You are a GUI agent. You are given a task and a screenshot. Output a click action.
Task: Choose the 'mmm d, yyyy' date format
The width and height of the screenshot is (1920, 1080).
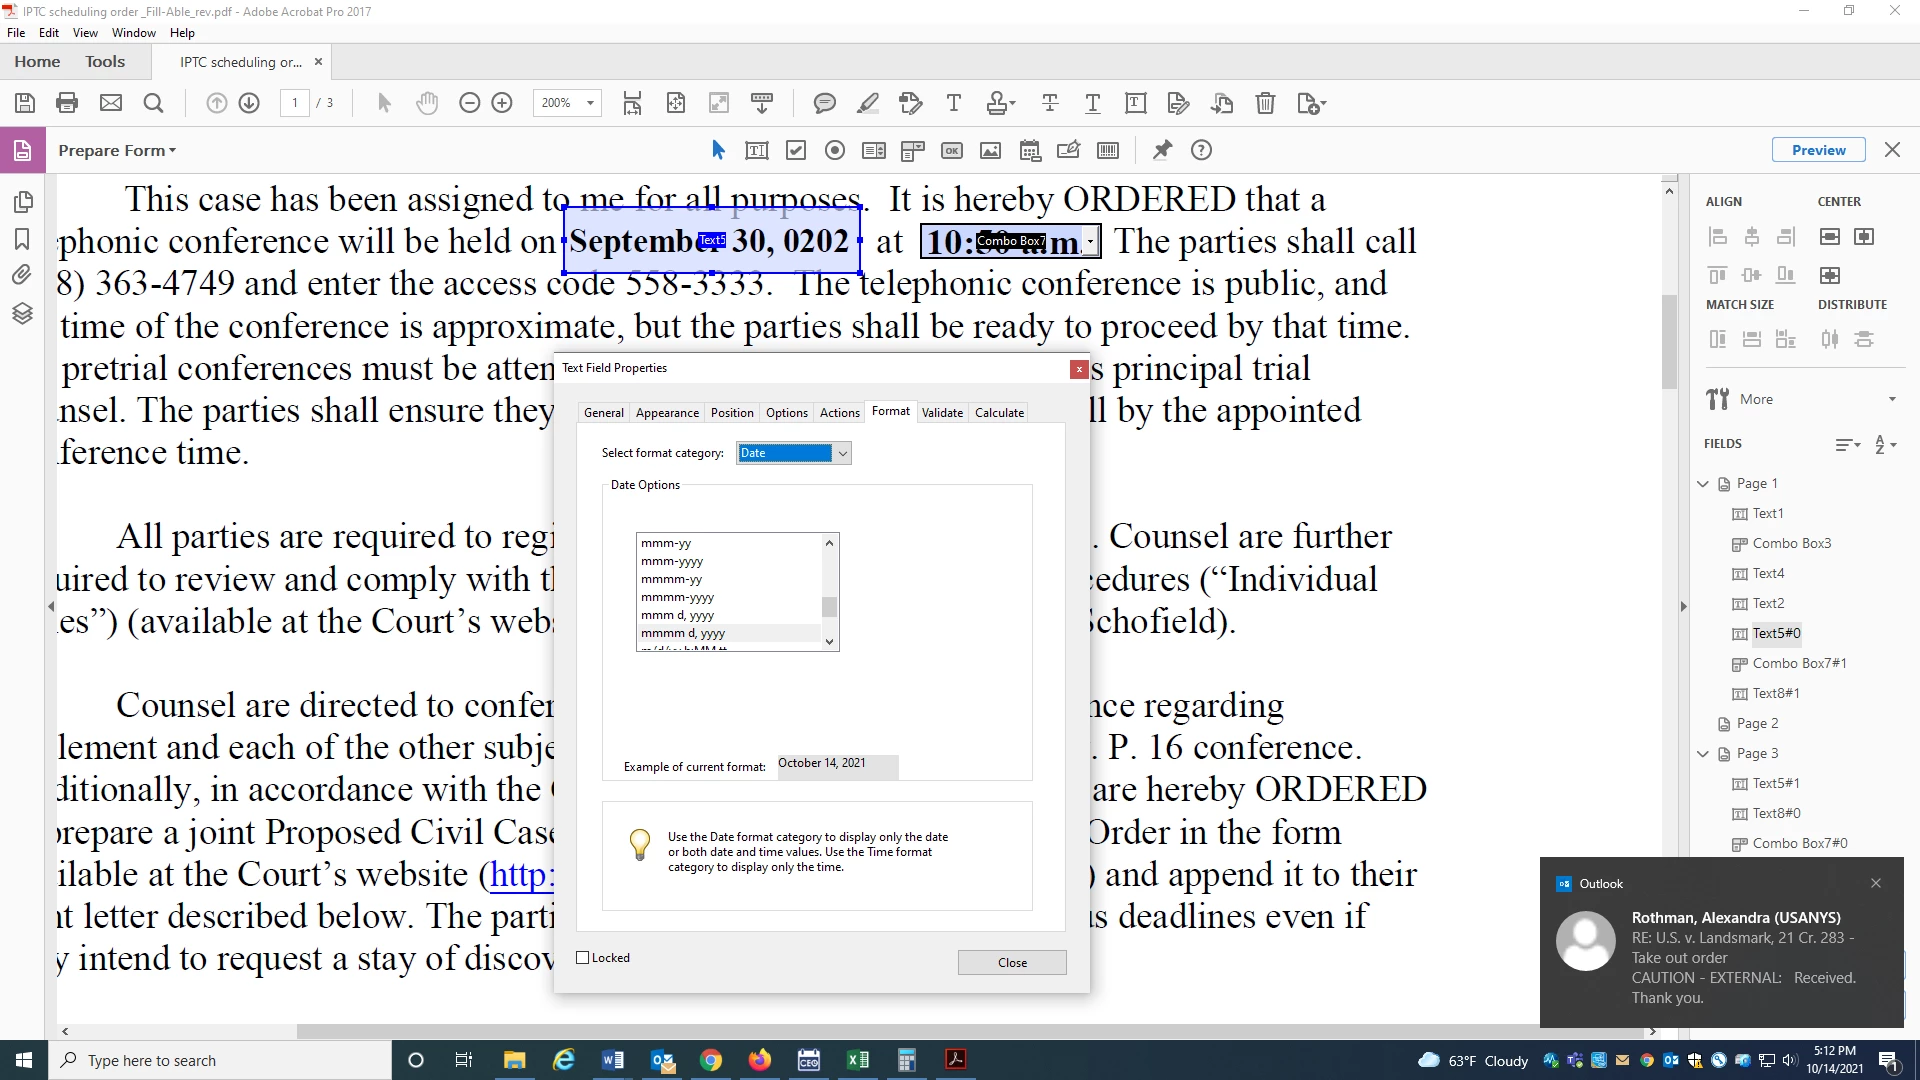tap(677, 615)
